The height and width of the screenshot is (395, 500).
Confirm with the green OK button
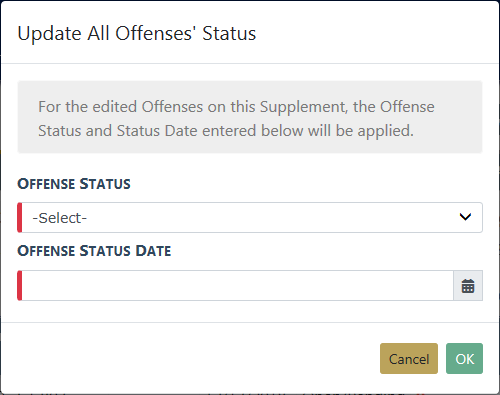pyautogui.click(x=464, y=359)
